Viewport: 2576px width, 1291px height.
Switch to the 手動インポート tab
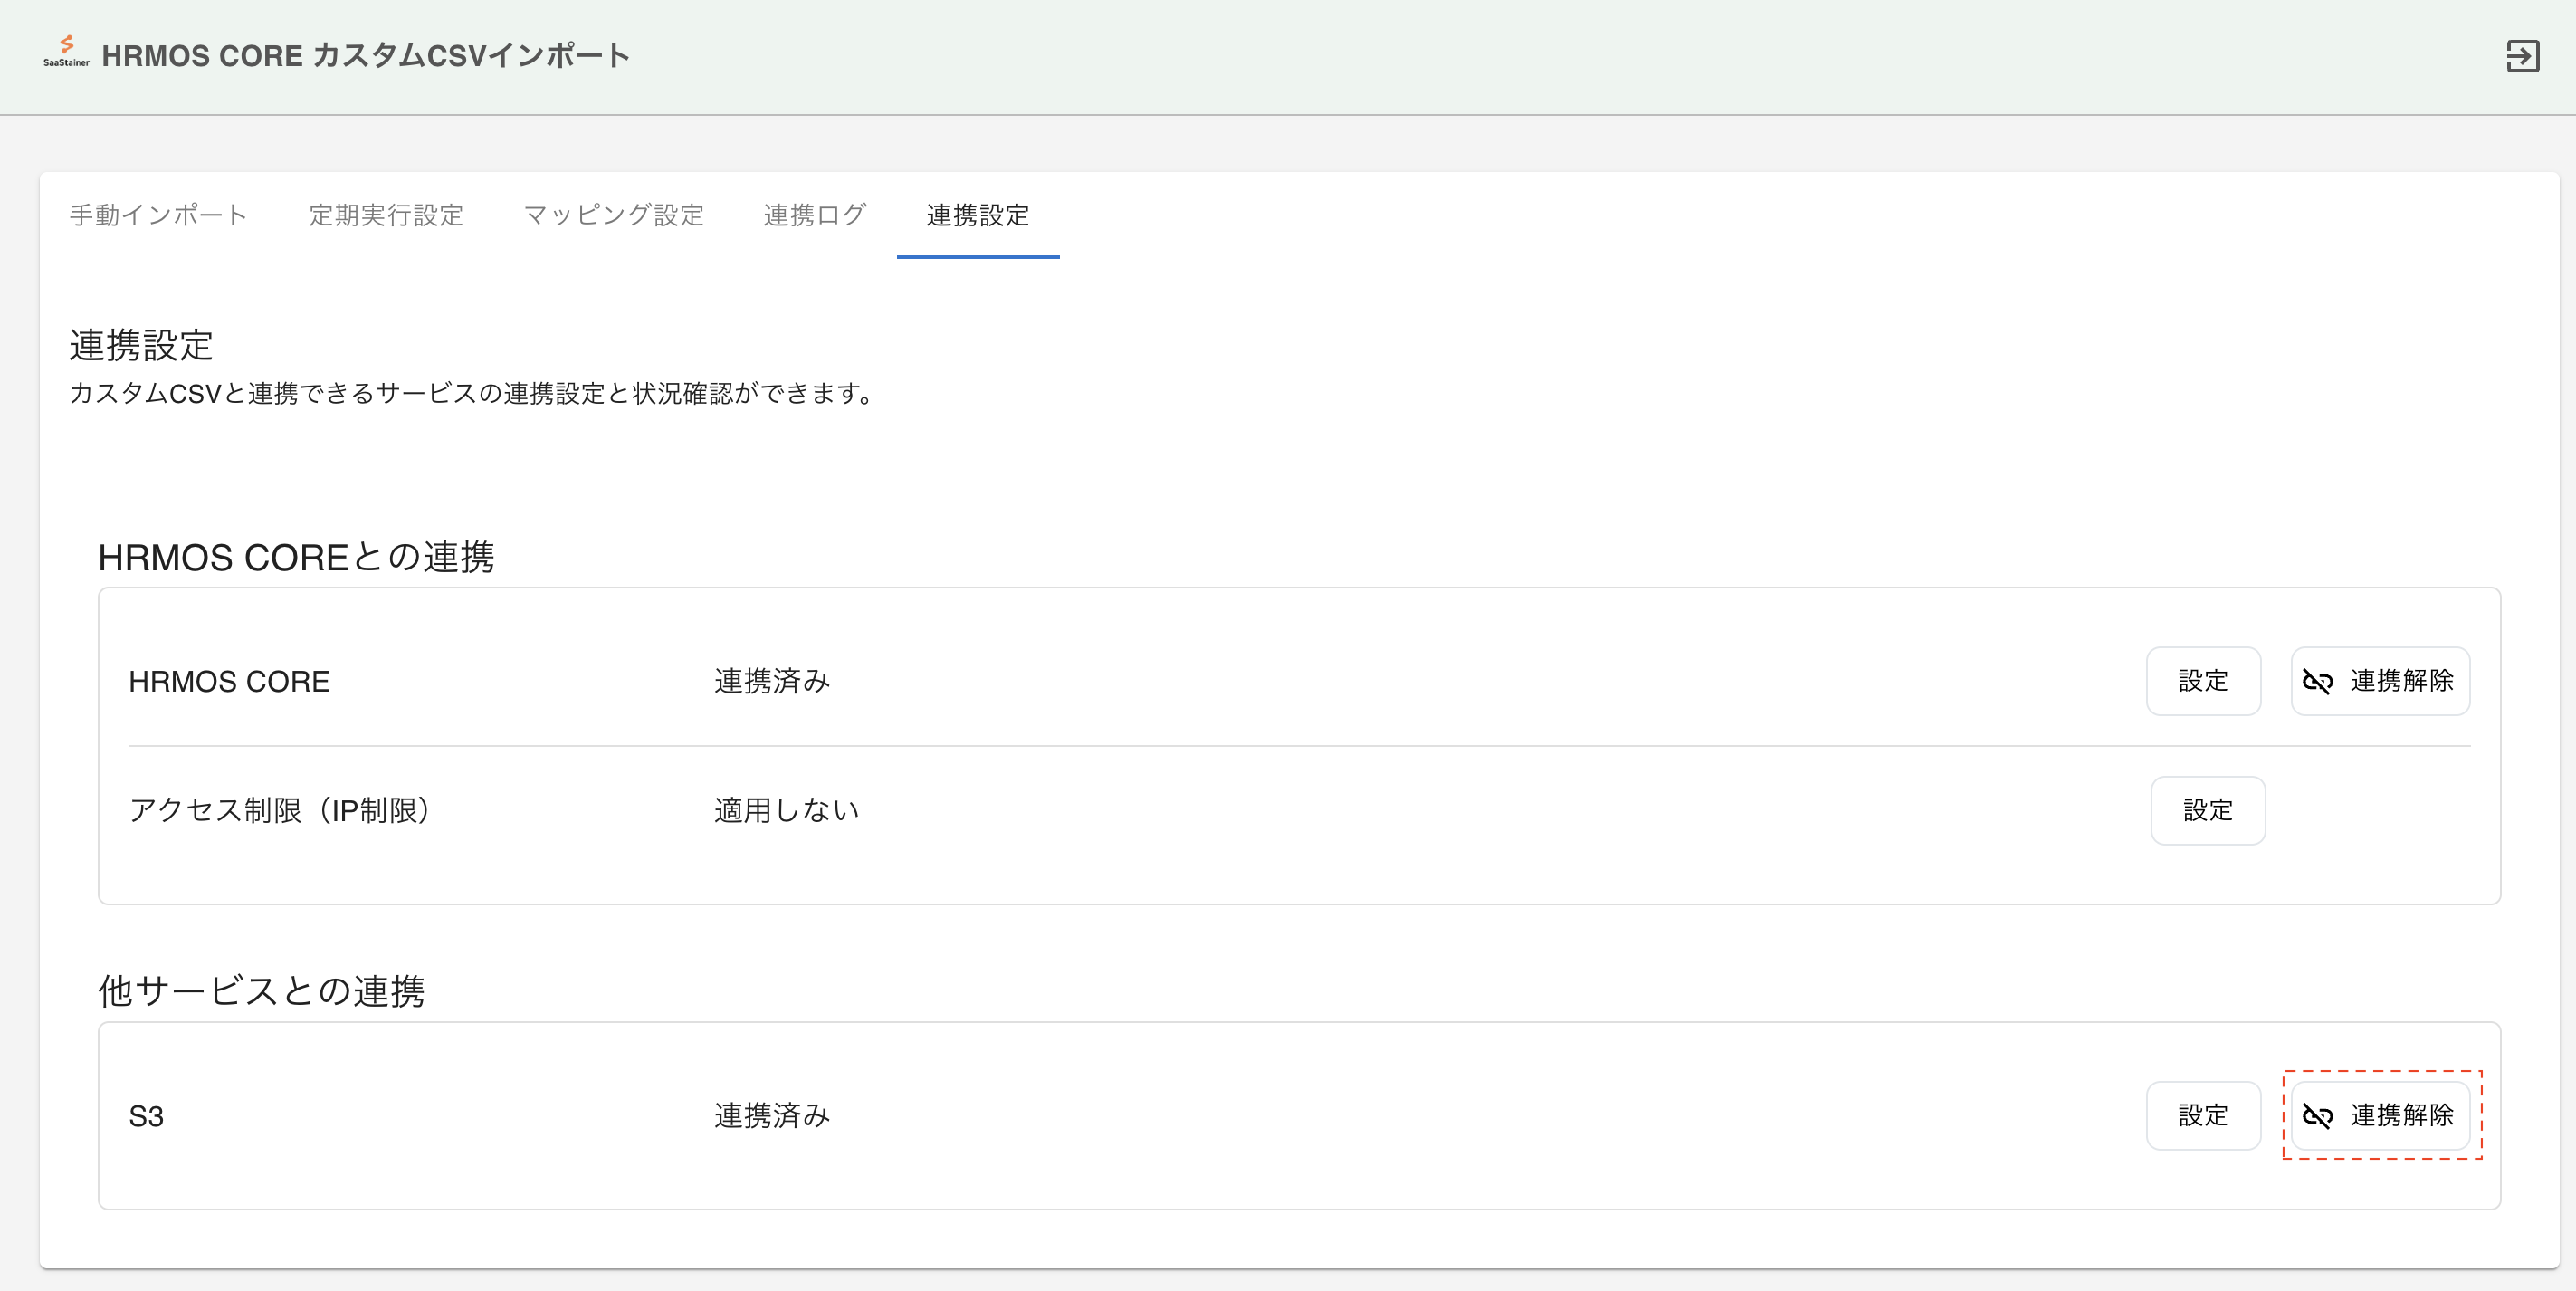pyautogui.click(x=158, y=215)
